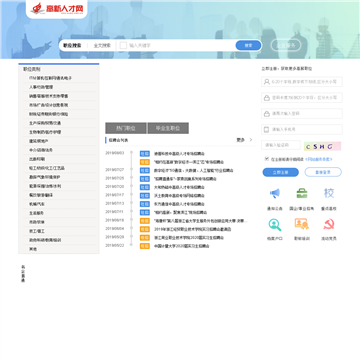The width and height of the screenshot is (360, 360).
Task: Click the 校招 badge for 2019/06/16
Action: [145, 221]
